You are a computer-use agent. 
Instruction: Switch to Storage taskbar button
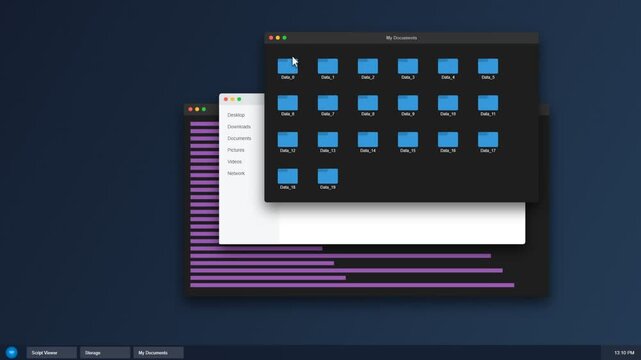105,353
